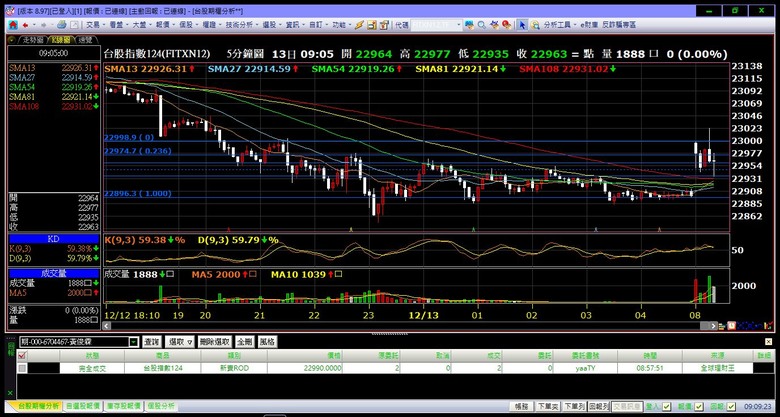Select the arrow pointer cursor tool
Viewport: 780px width, 417px height.
pos(522,24)
